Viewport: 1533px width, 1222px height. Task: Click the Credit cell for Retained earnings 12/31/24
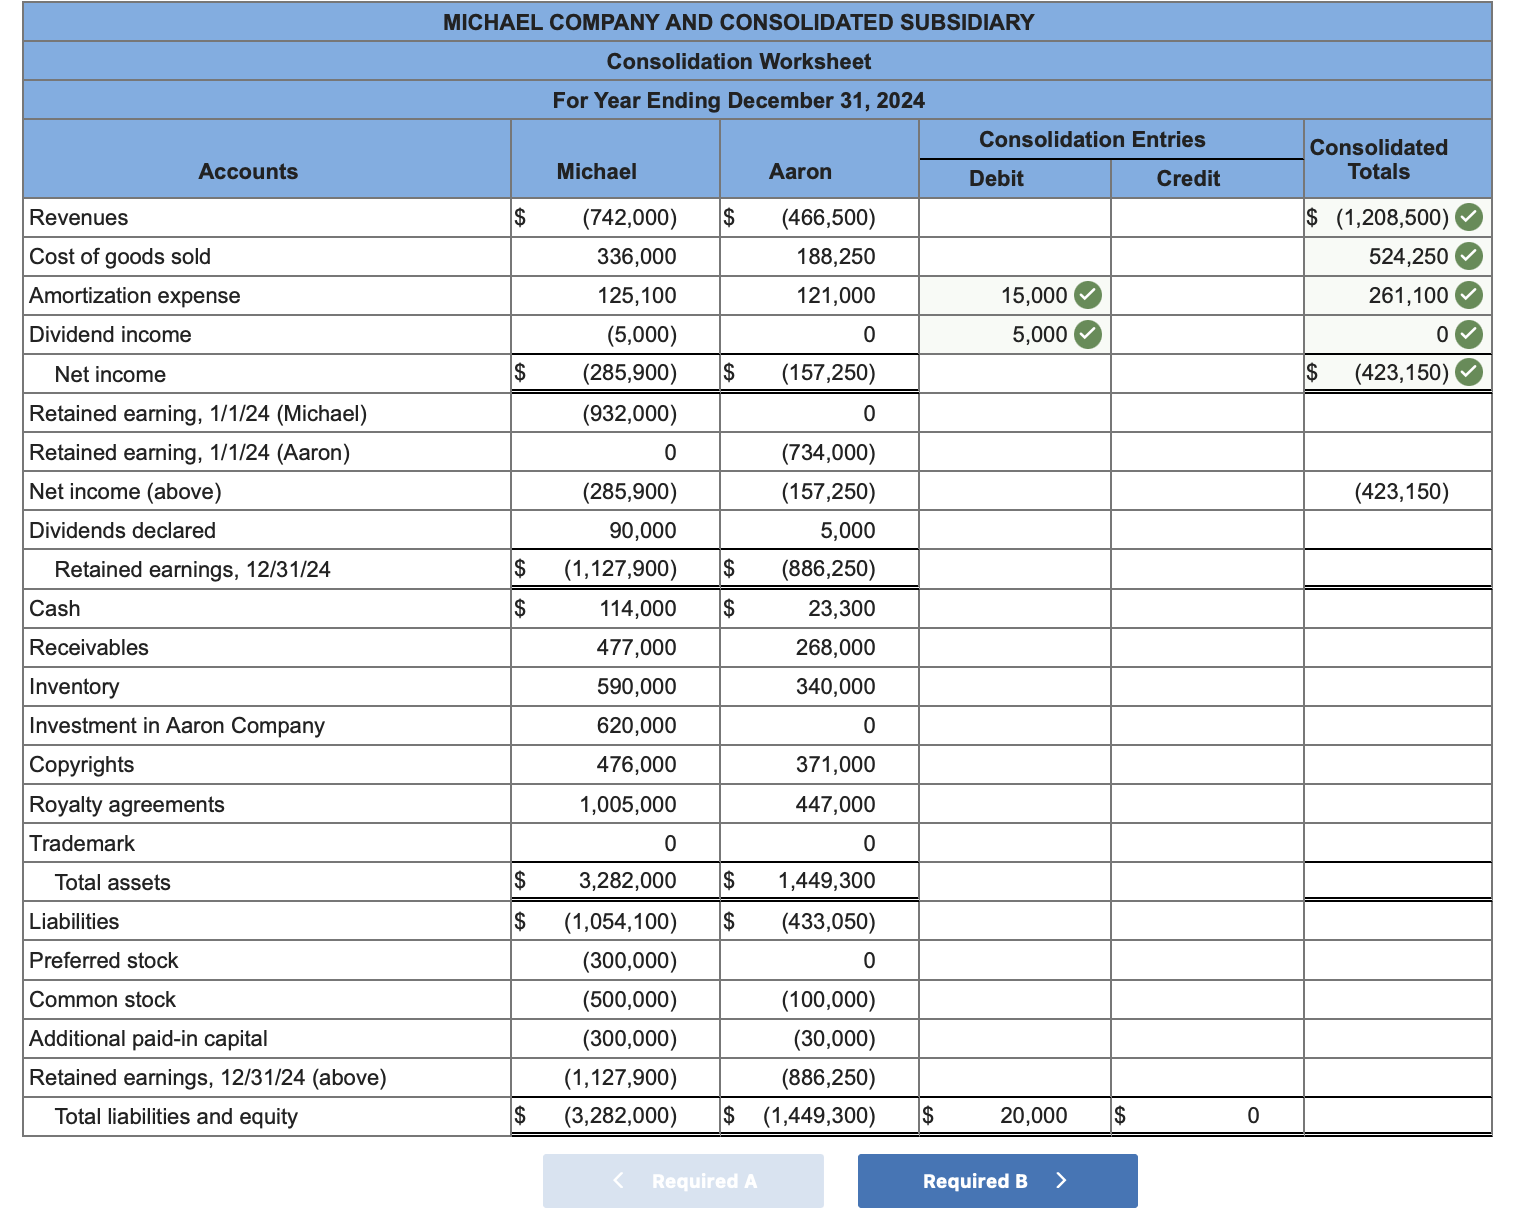[1205, 568]
